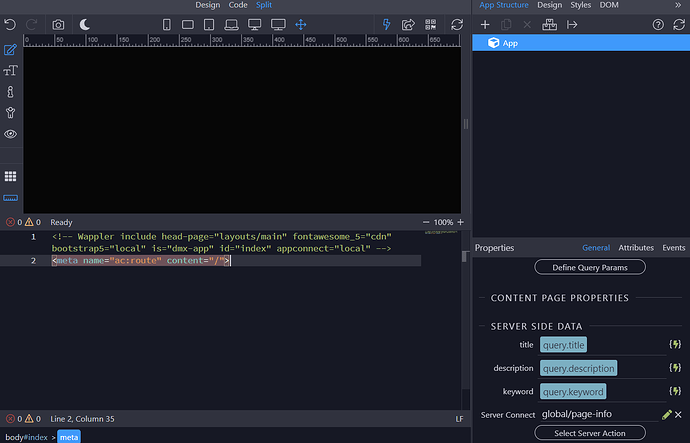Open dynamic data picker for keyword field
690x443 pixels.
(x=676, y=391)
